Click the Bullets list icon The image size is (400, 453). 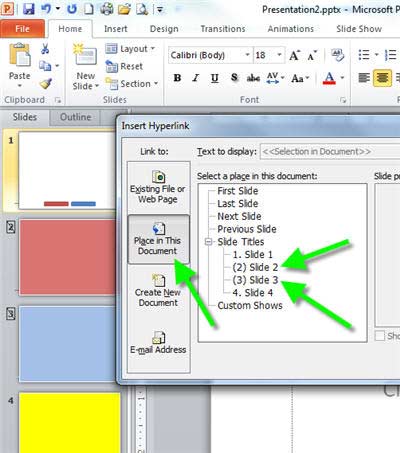tap(364, 55)
